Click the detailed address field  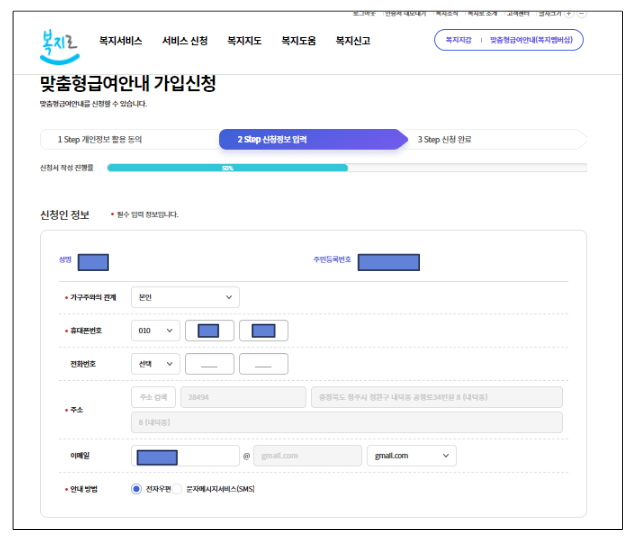[347, 422]
